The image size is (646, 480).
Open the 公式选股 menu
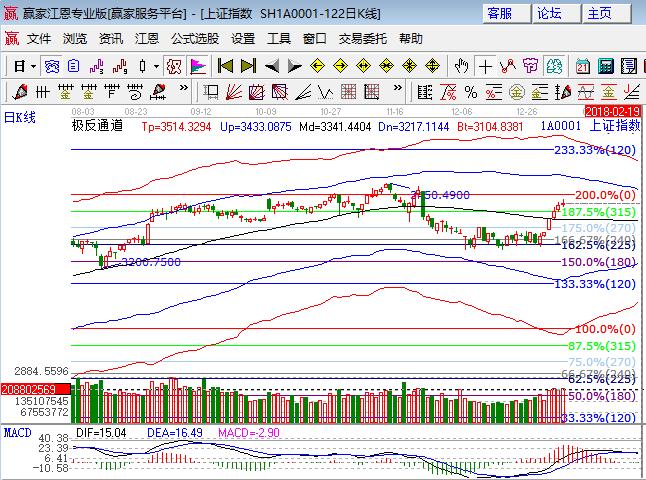tap(194, 39)
